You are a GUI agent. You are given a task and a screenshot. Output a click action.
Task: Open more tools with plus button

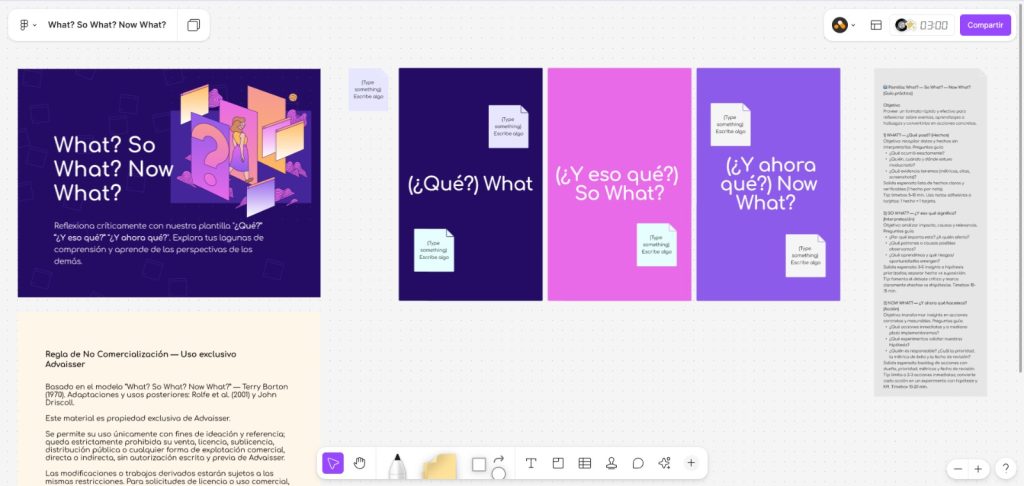coord(691,463)
